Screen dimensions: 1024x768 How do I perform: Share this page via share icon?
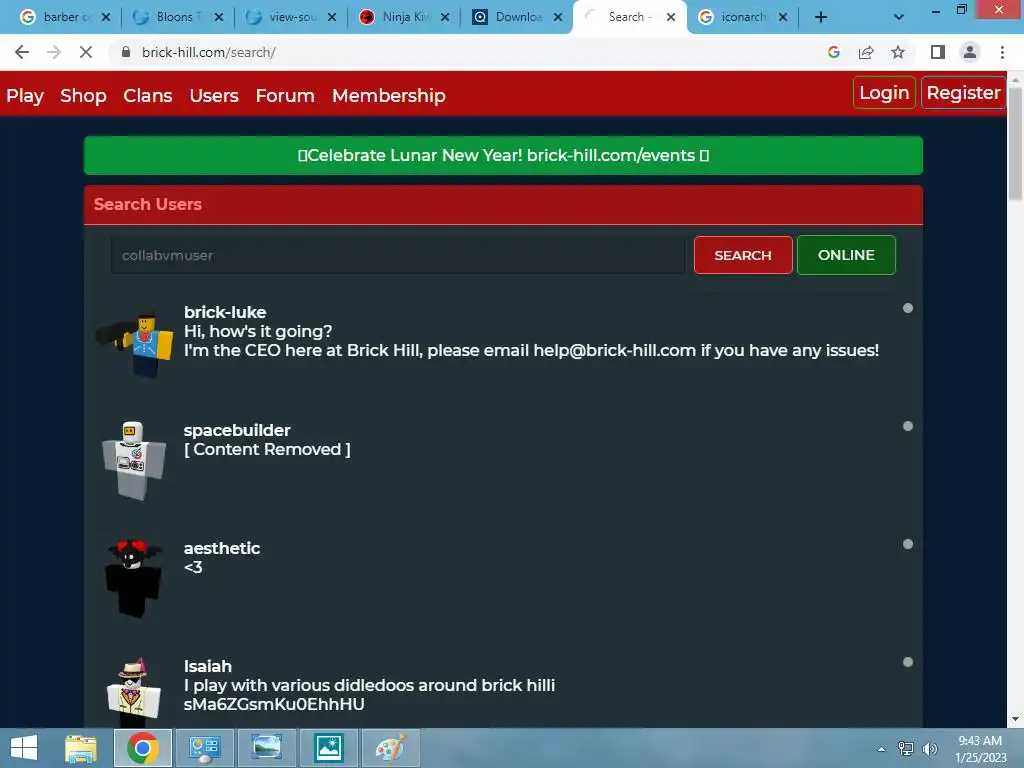pos(866,52)
